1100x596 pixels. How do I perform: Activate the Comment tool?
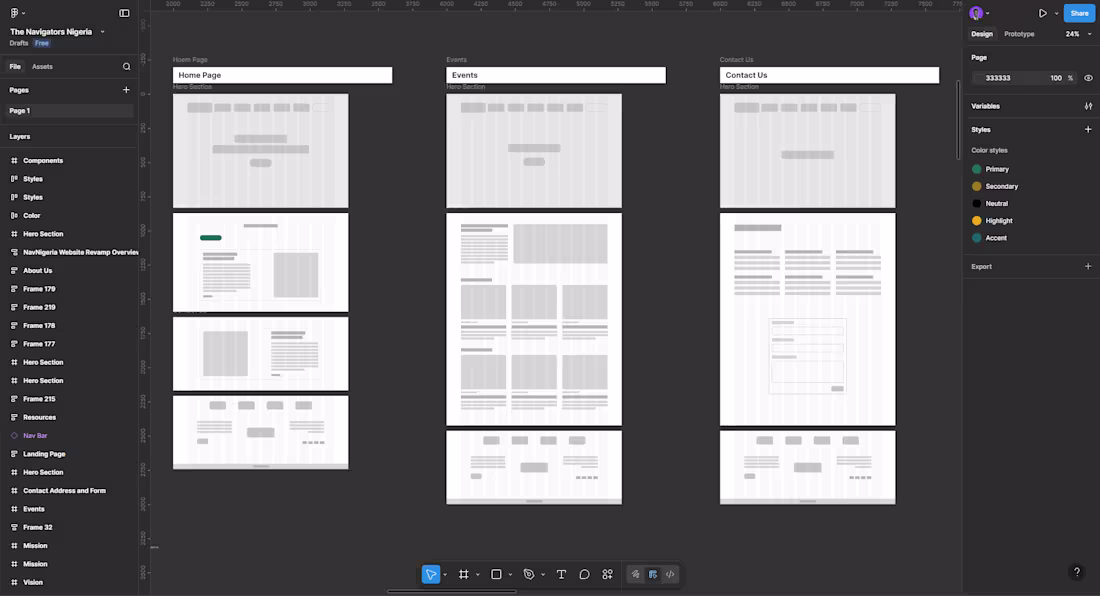coord(584,574)
